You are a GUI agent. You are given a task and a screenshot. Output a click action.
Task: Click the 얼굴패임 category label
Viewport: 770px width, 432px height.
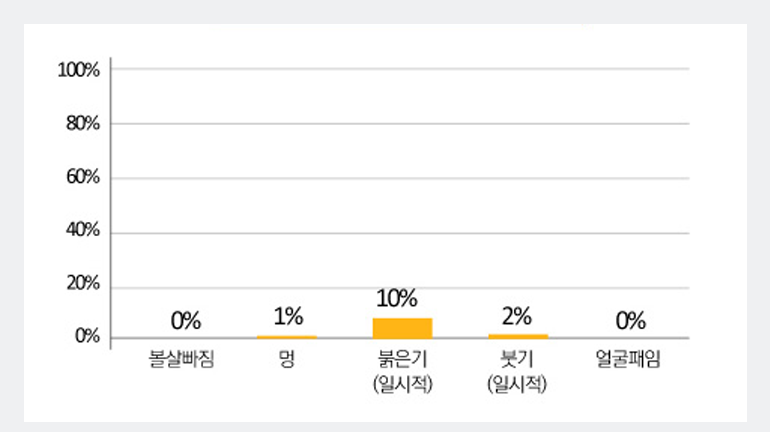pos(628,359)
